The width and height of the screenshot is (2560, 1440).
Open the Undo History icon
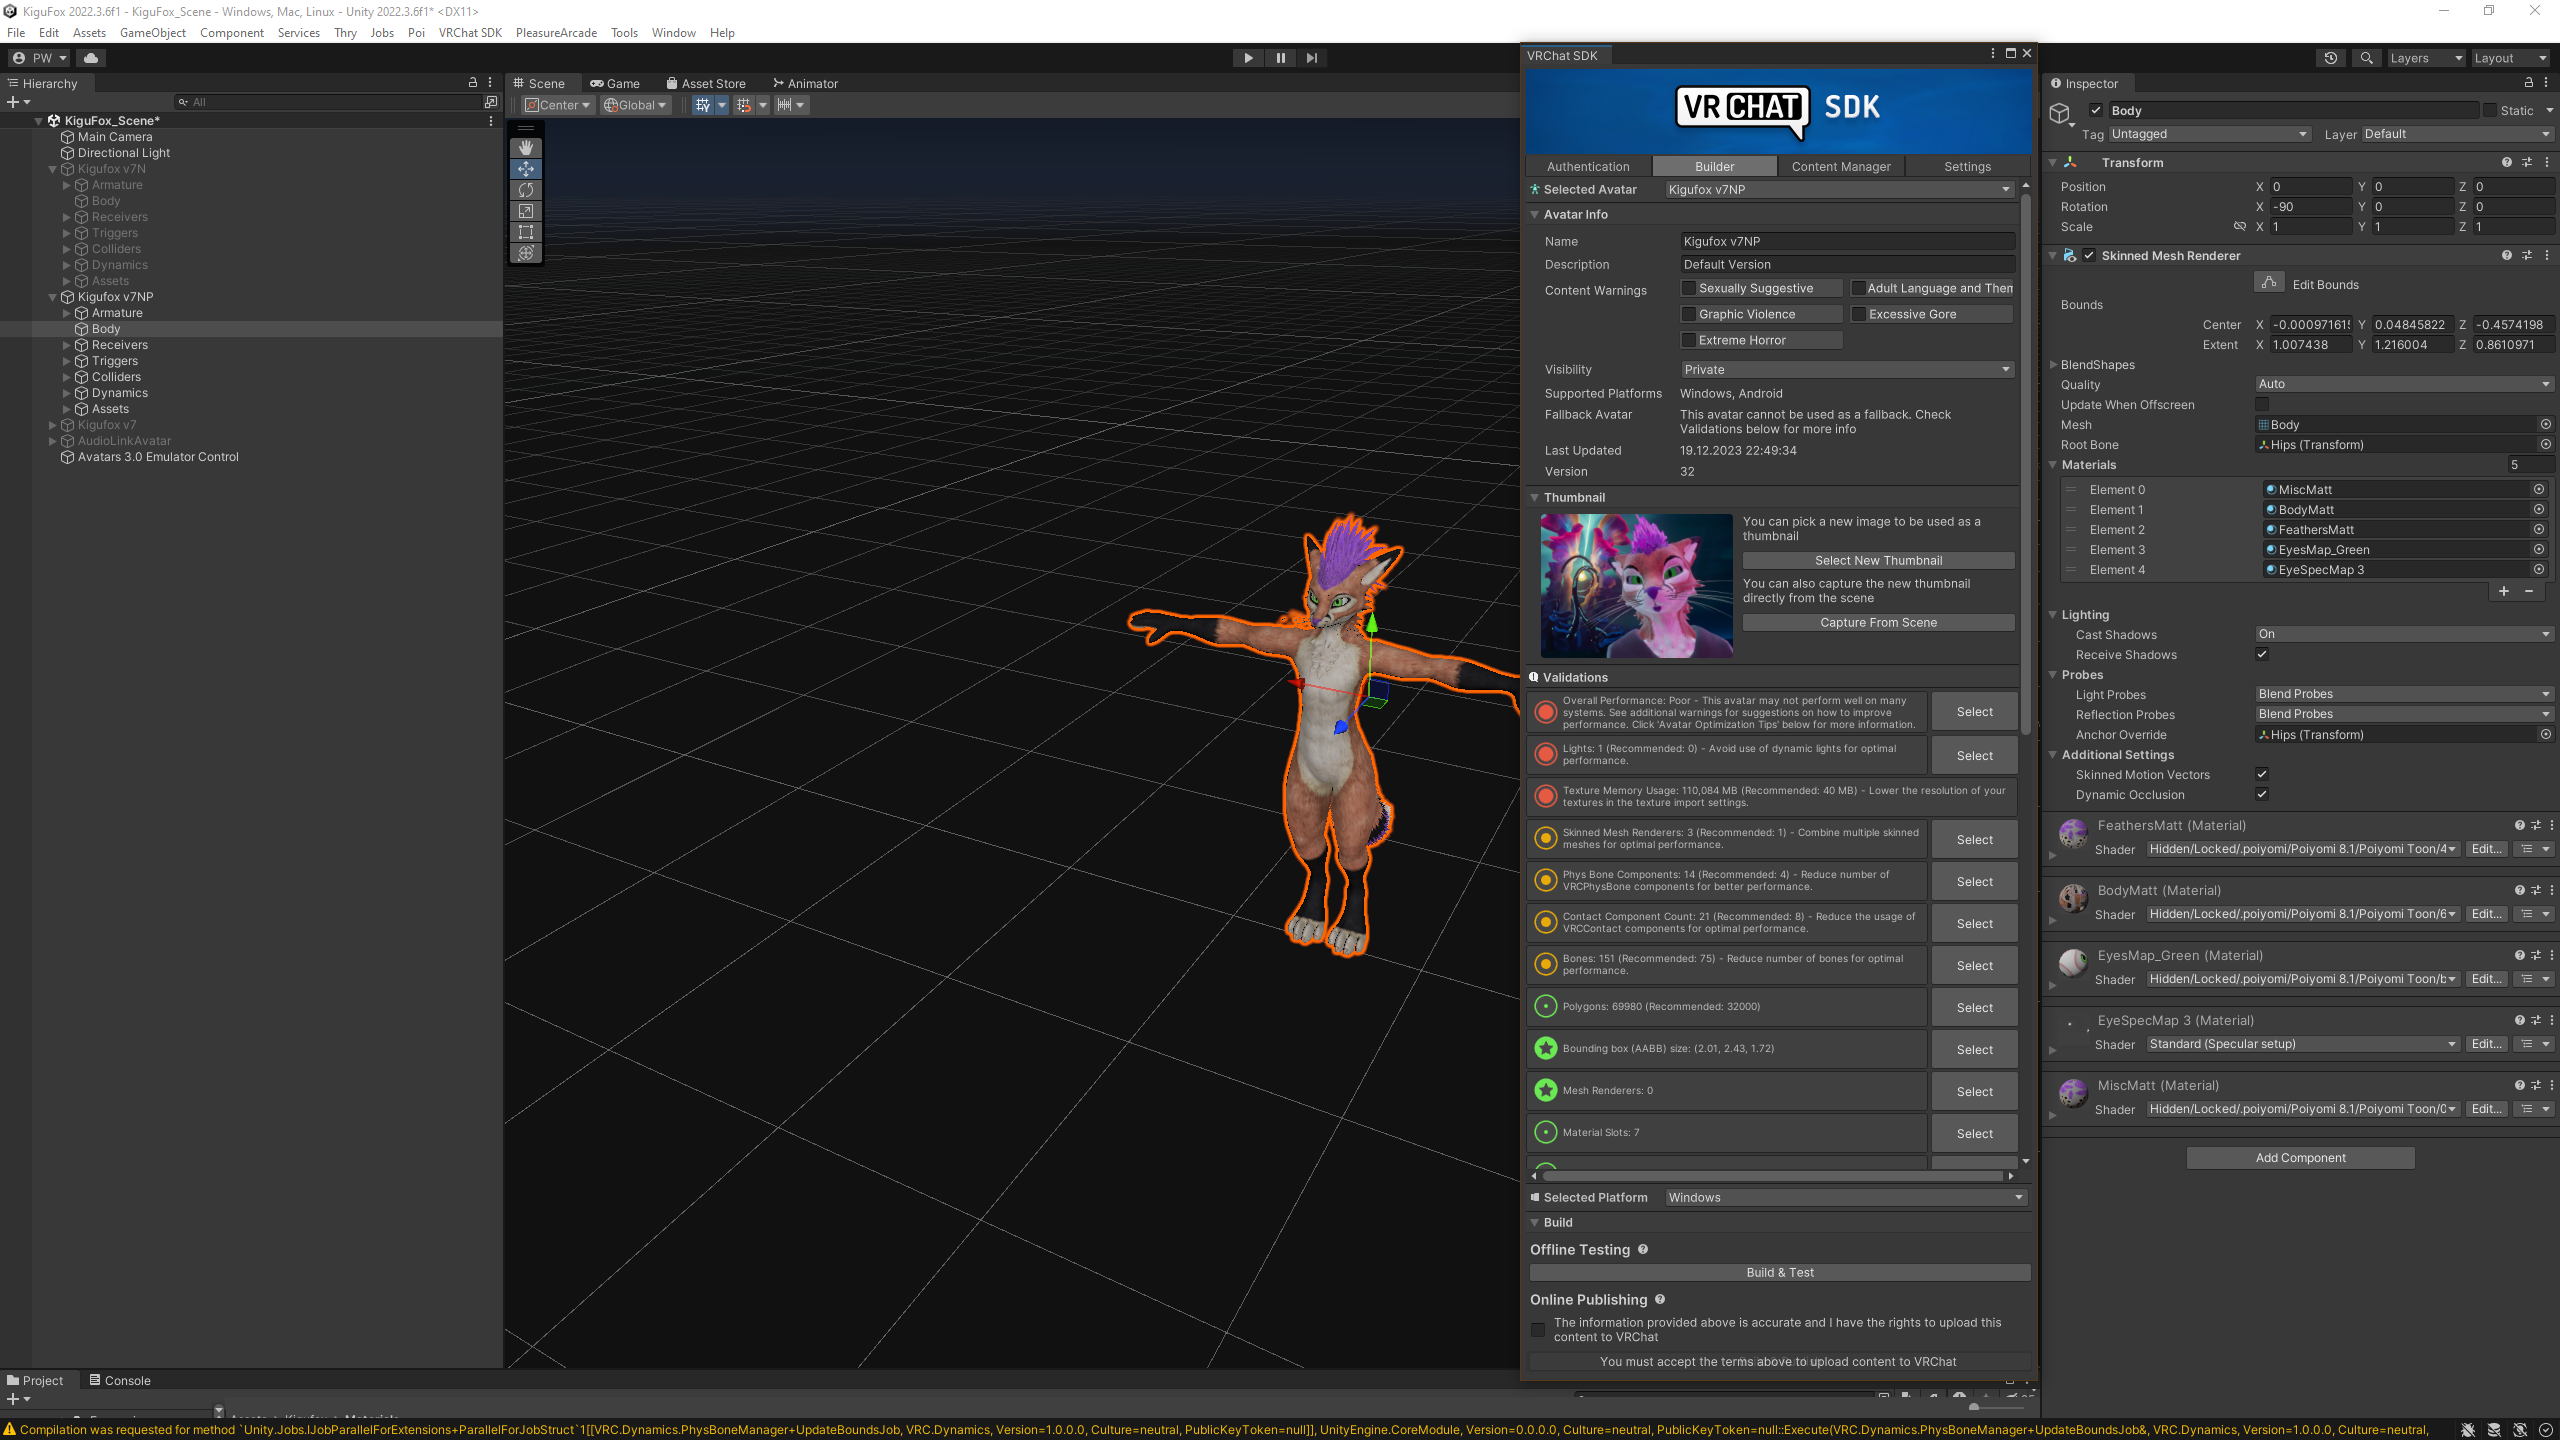tap(2331, 58)
